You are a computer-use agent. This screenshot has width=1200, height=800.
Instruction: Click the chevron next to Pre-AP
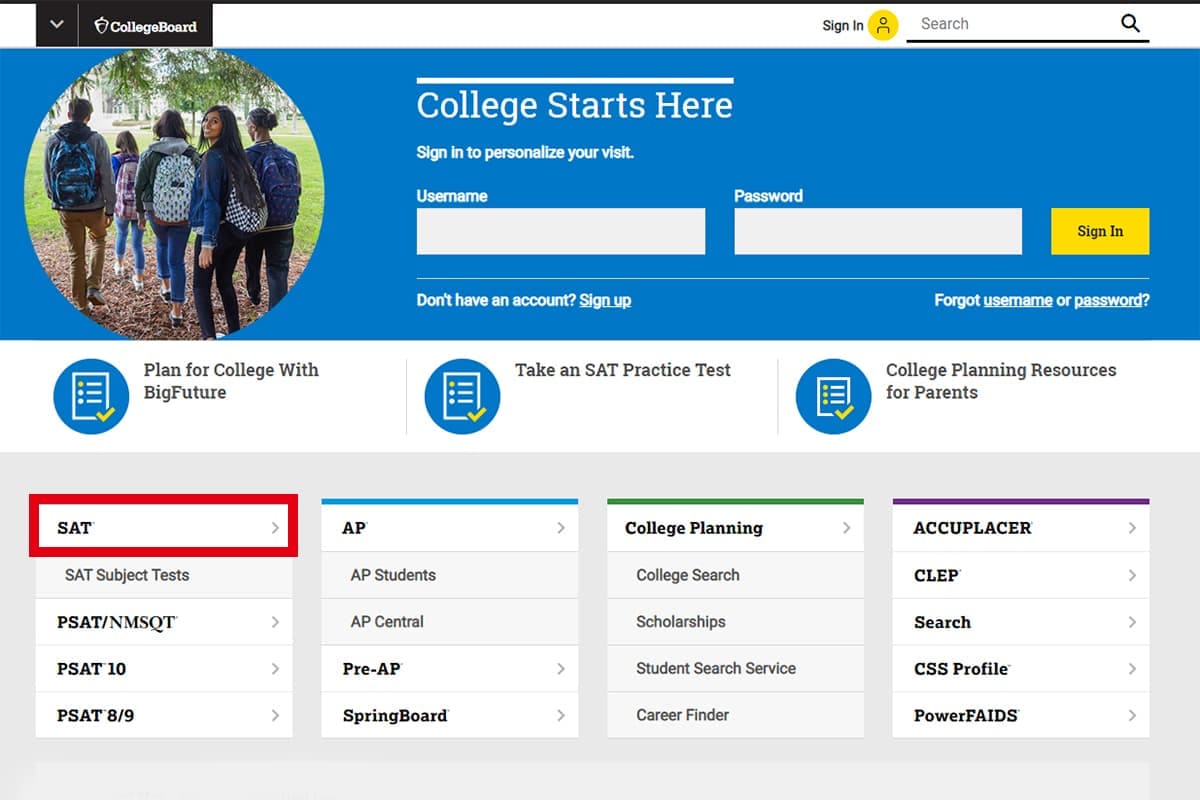point(561,669)
